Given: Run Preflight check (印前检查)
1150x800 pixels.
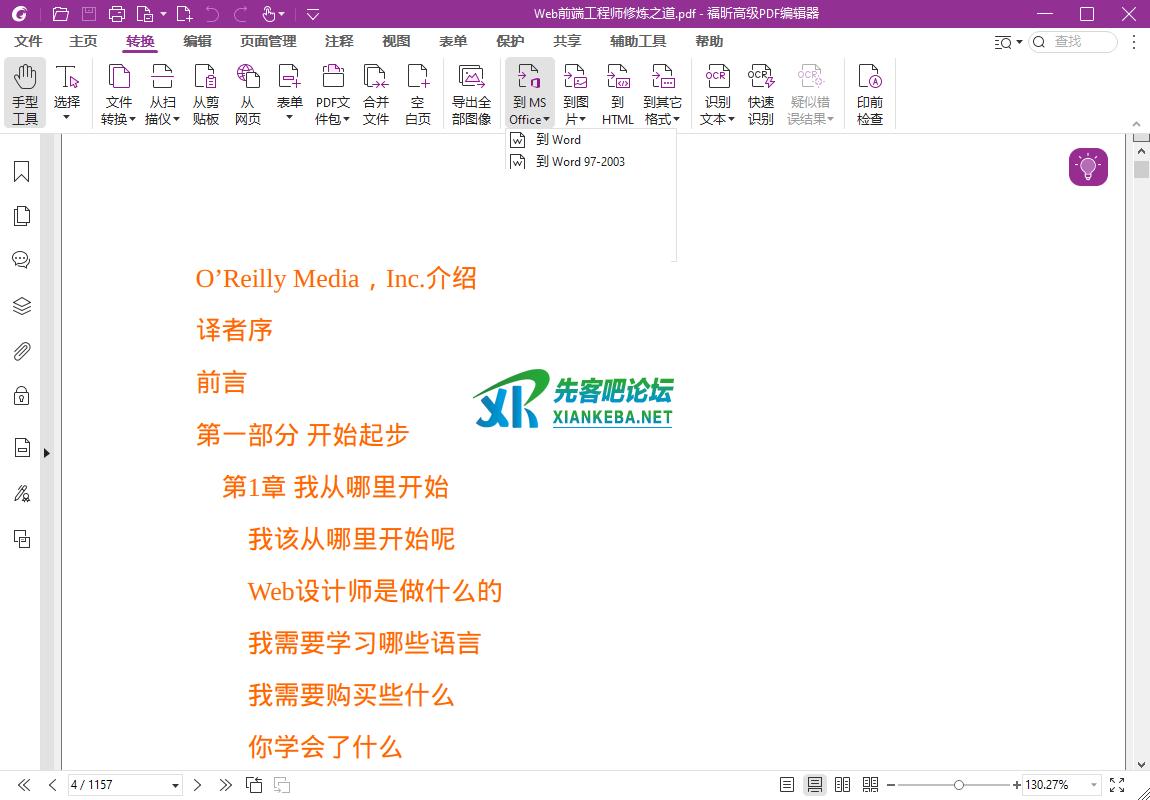Looking at the screenshot, I should pos(870,93).
